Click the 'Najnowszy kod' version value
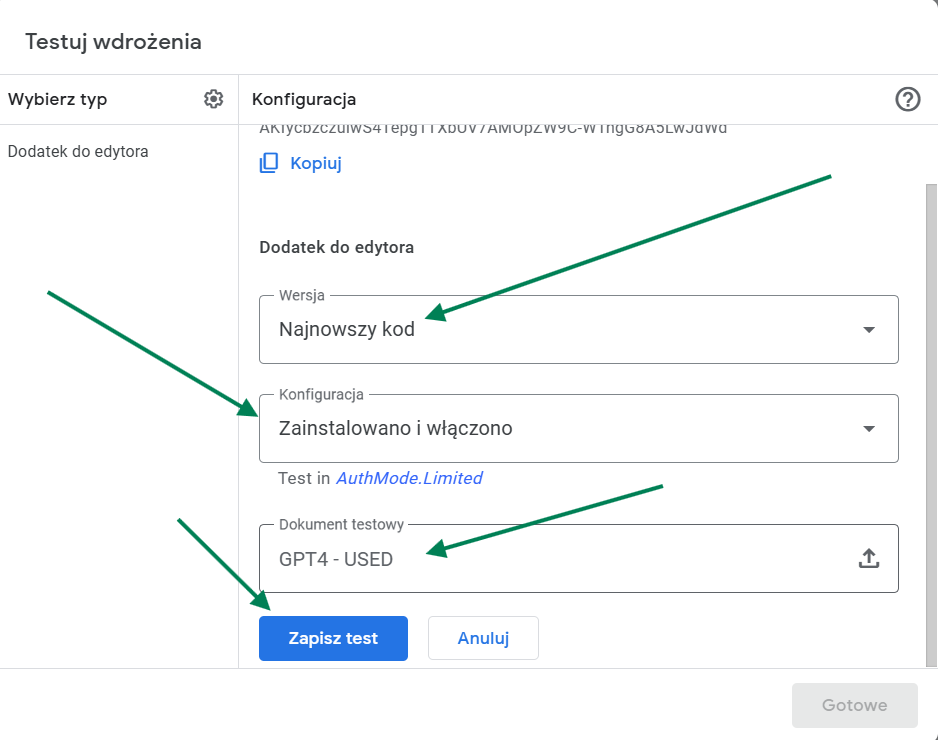The image size is (938, 740). (x=347, y=329)
